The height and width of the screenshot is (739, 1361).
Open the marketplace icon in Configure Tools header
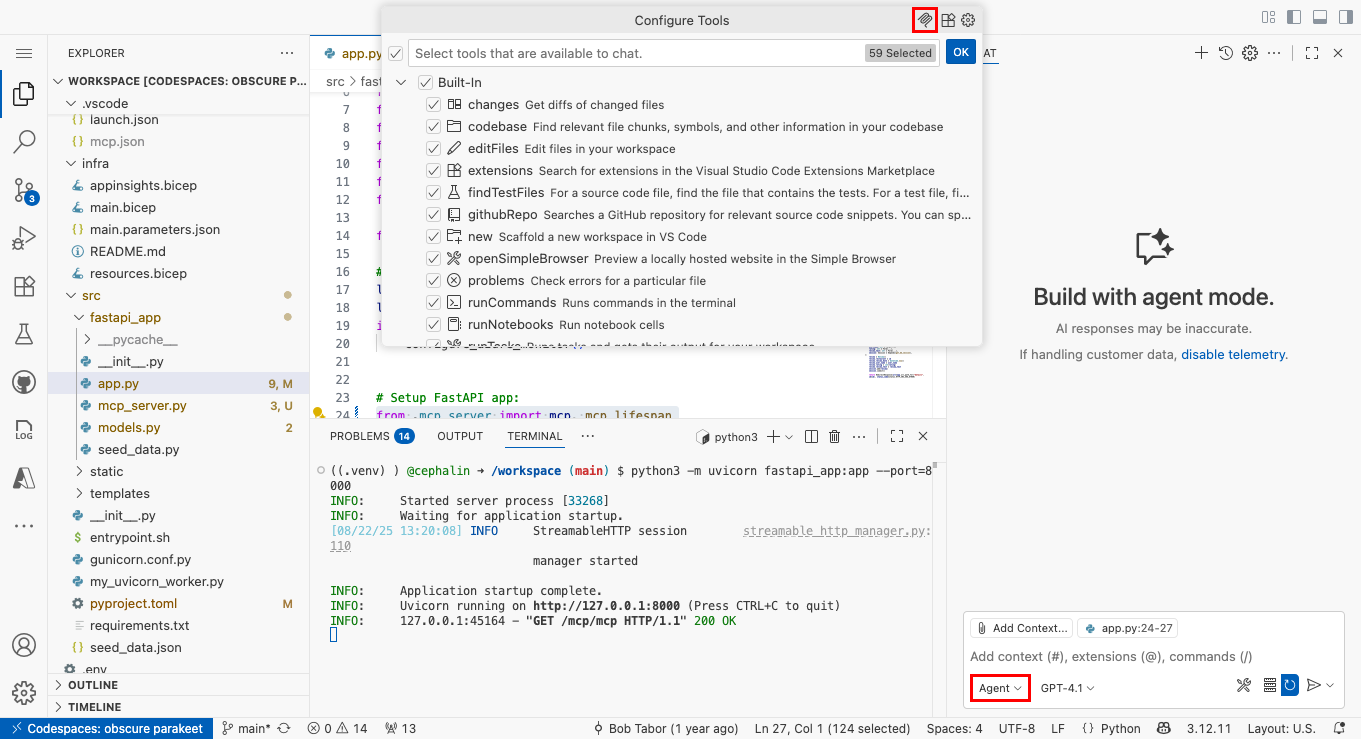946,19
